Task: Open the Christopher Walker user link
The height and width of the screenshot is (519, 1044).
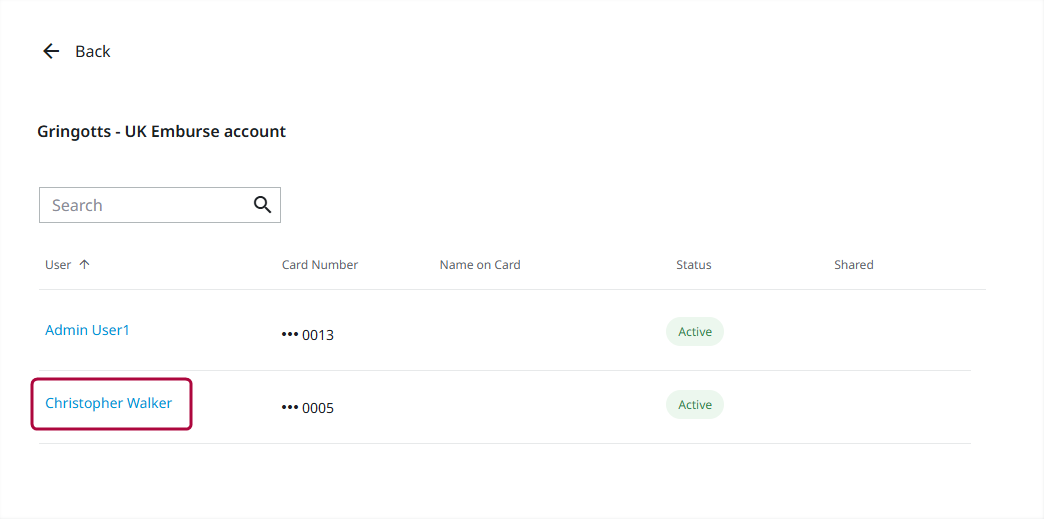Action: coord(108,403)
